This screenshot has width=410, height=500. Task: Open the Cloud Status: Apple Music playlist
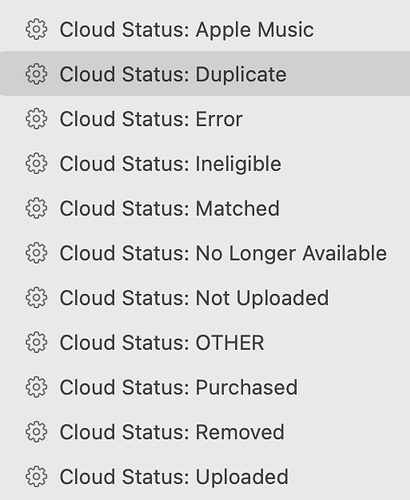click(205, 30)
